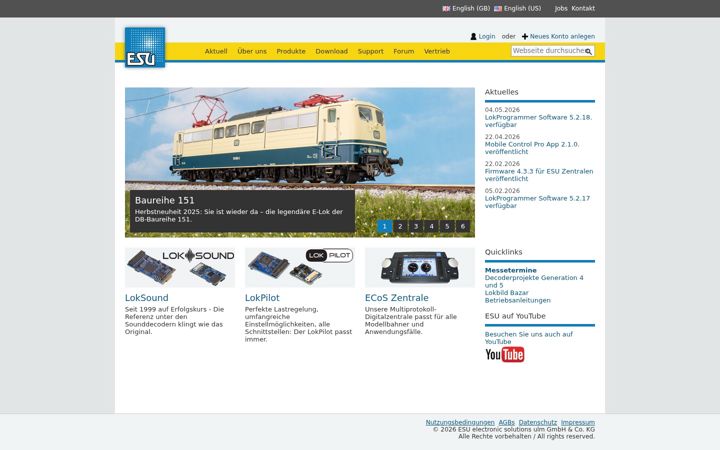Click the ESU auf YouTube heading
The width and height of the screenshot is (720, 450).
pyautogui.click(x=515, y=316)
